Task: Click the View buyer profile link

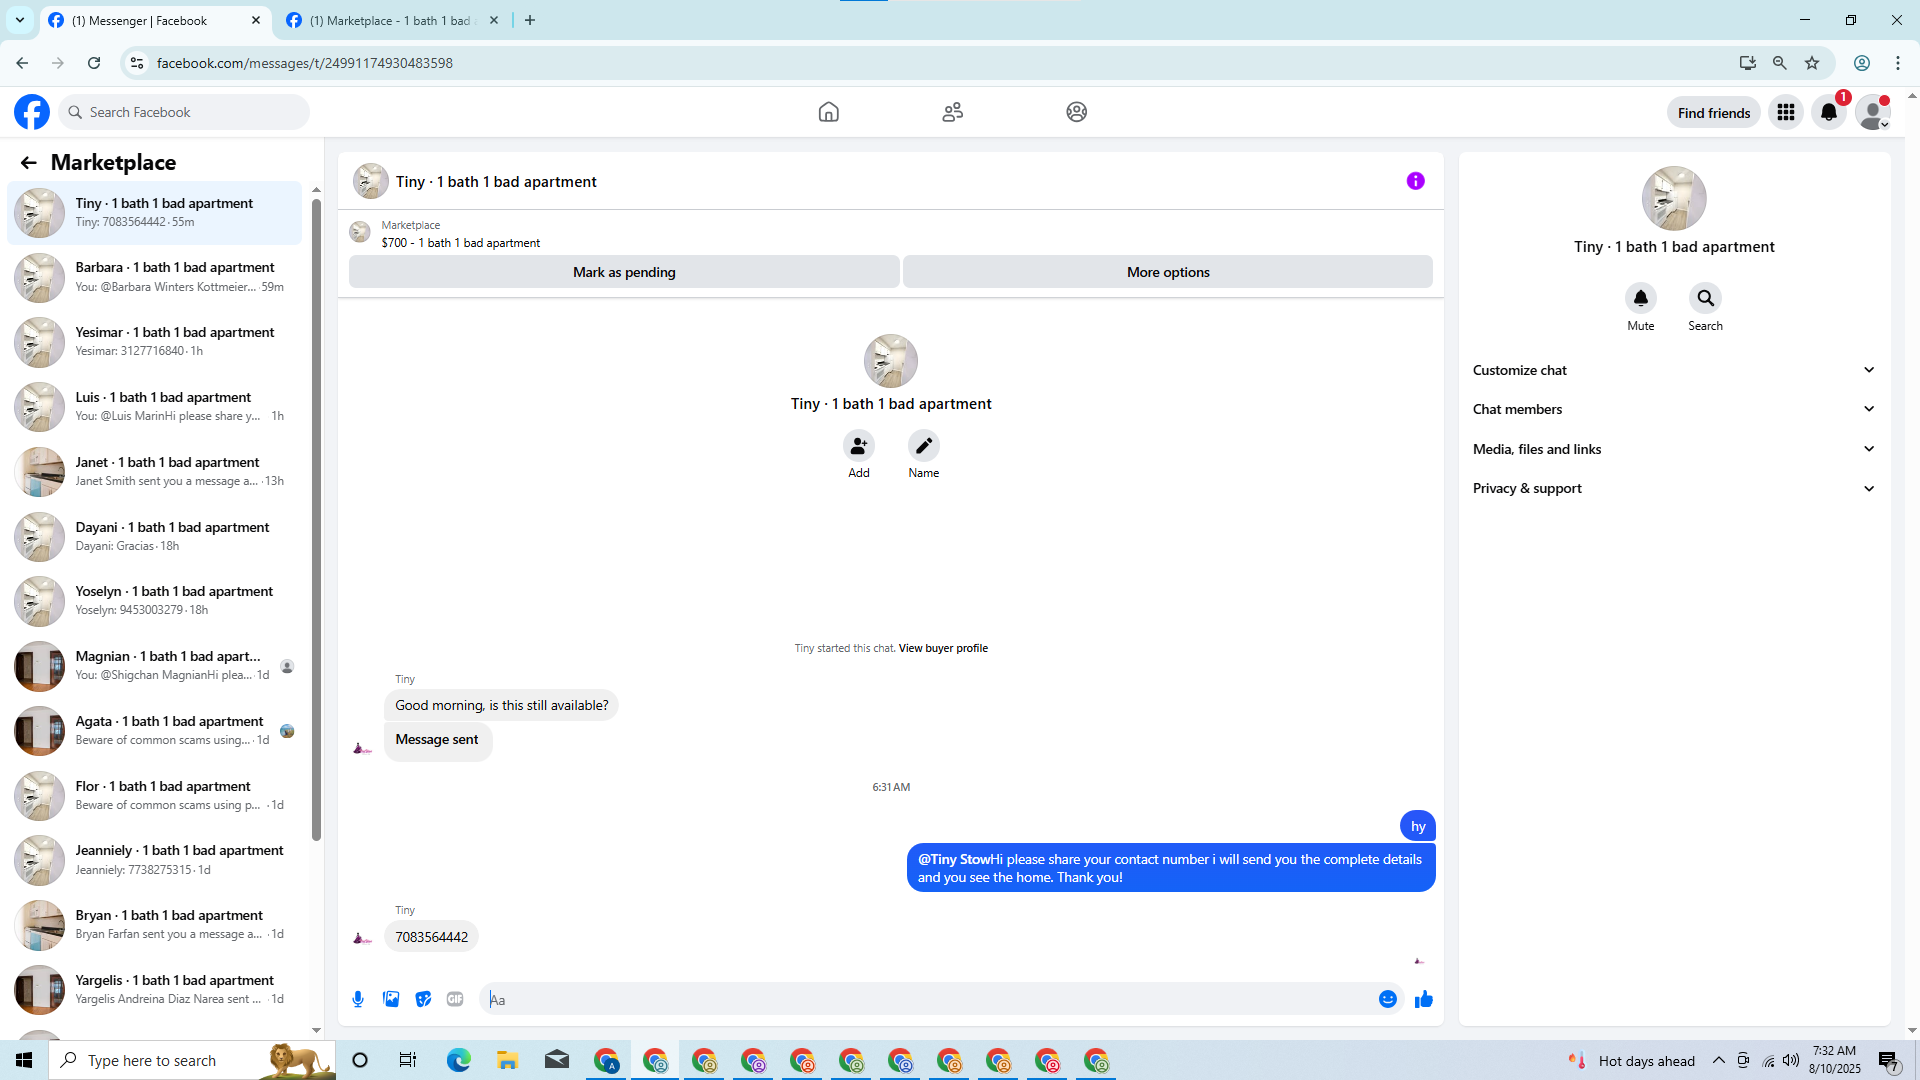Action: pyautogui.click(x=943, y=648)
